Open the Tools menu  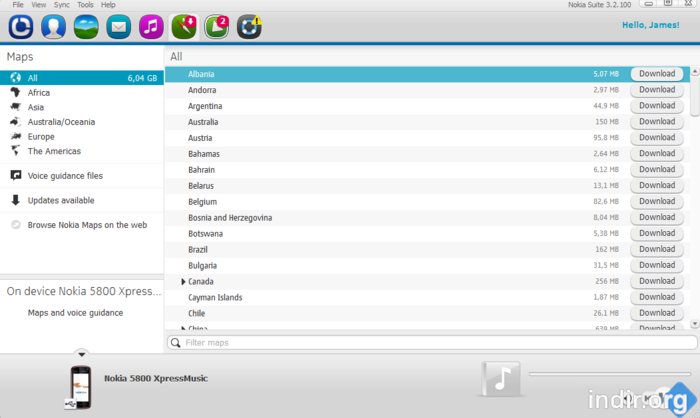85,5
